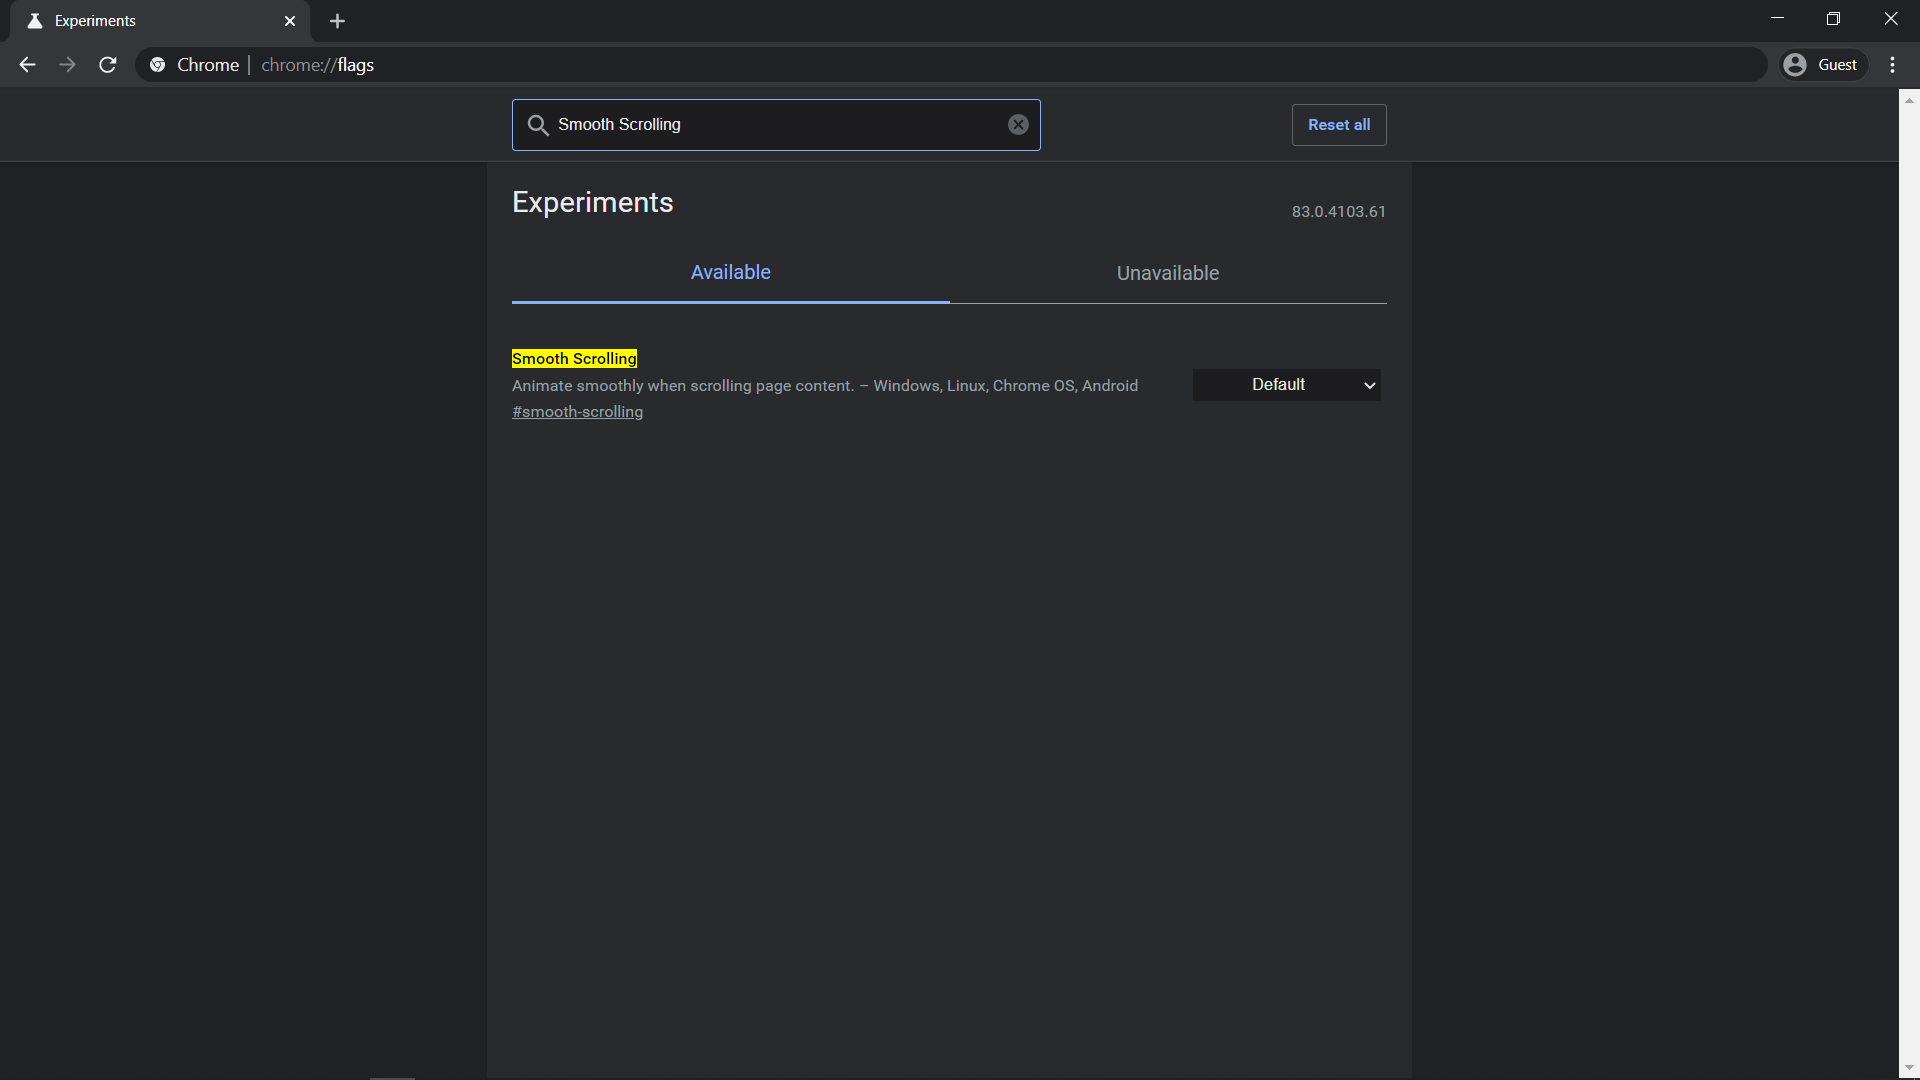Follow the #smooth-scrolling anchor link
This screenshot has width=1920, height=1080.
(x=577, y=412)
